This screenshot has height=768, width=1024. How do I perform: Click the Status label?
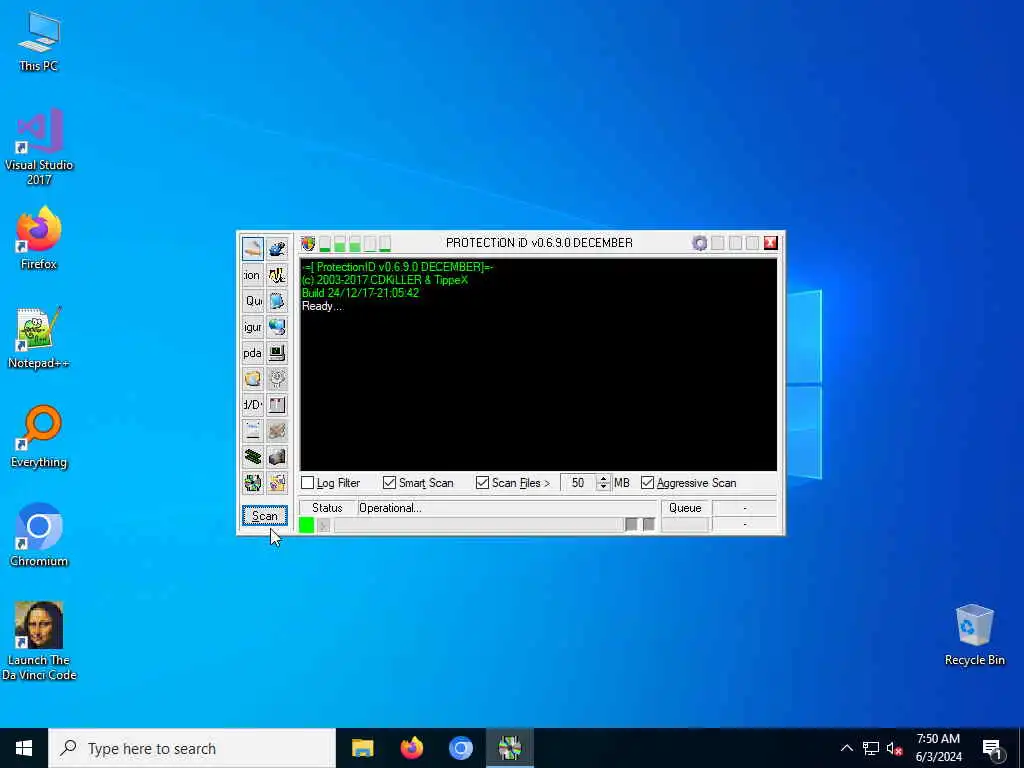click(327, 508)
